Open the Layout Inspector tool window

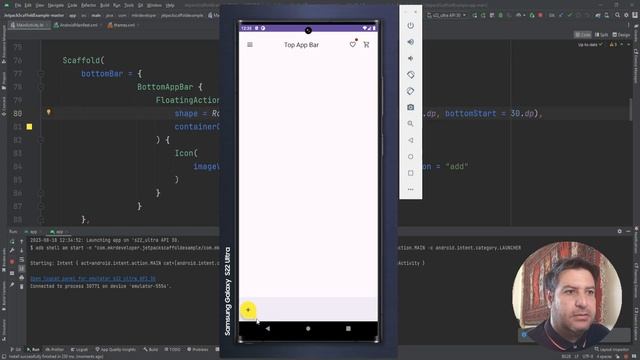(x=612, y=349)
